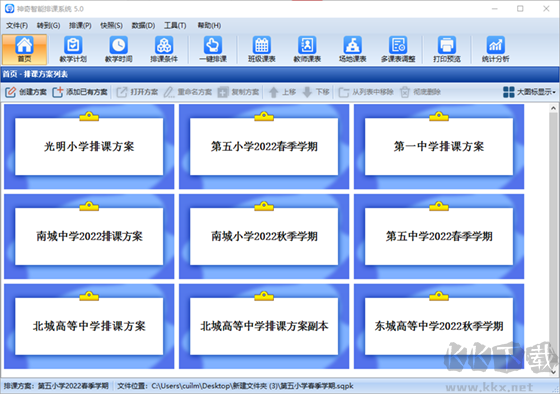Run 一键排课 from the toolbar

(213, 49)
